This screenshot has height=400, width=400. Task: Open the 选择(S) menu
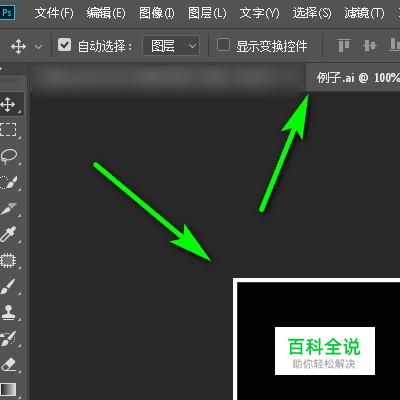[x=312, y=13]
